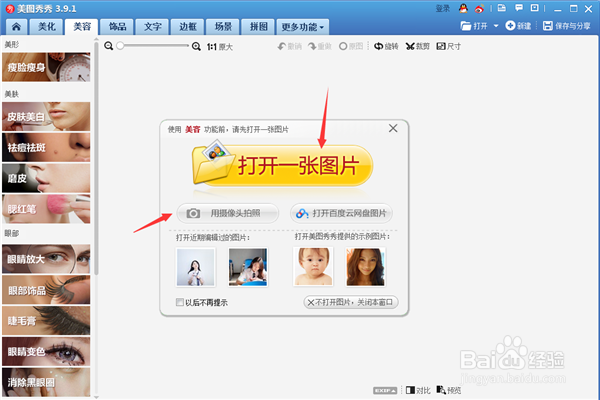Open the 文字 tab
This screenshot has width=600, height=400.
(153, 27)
